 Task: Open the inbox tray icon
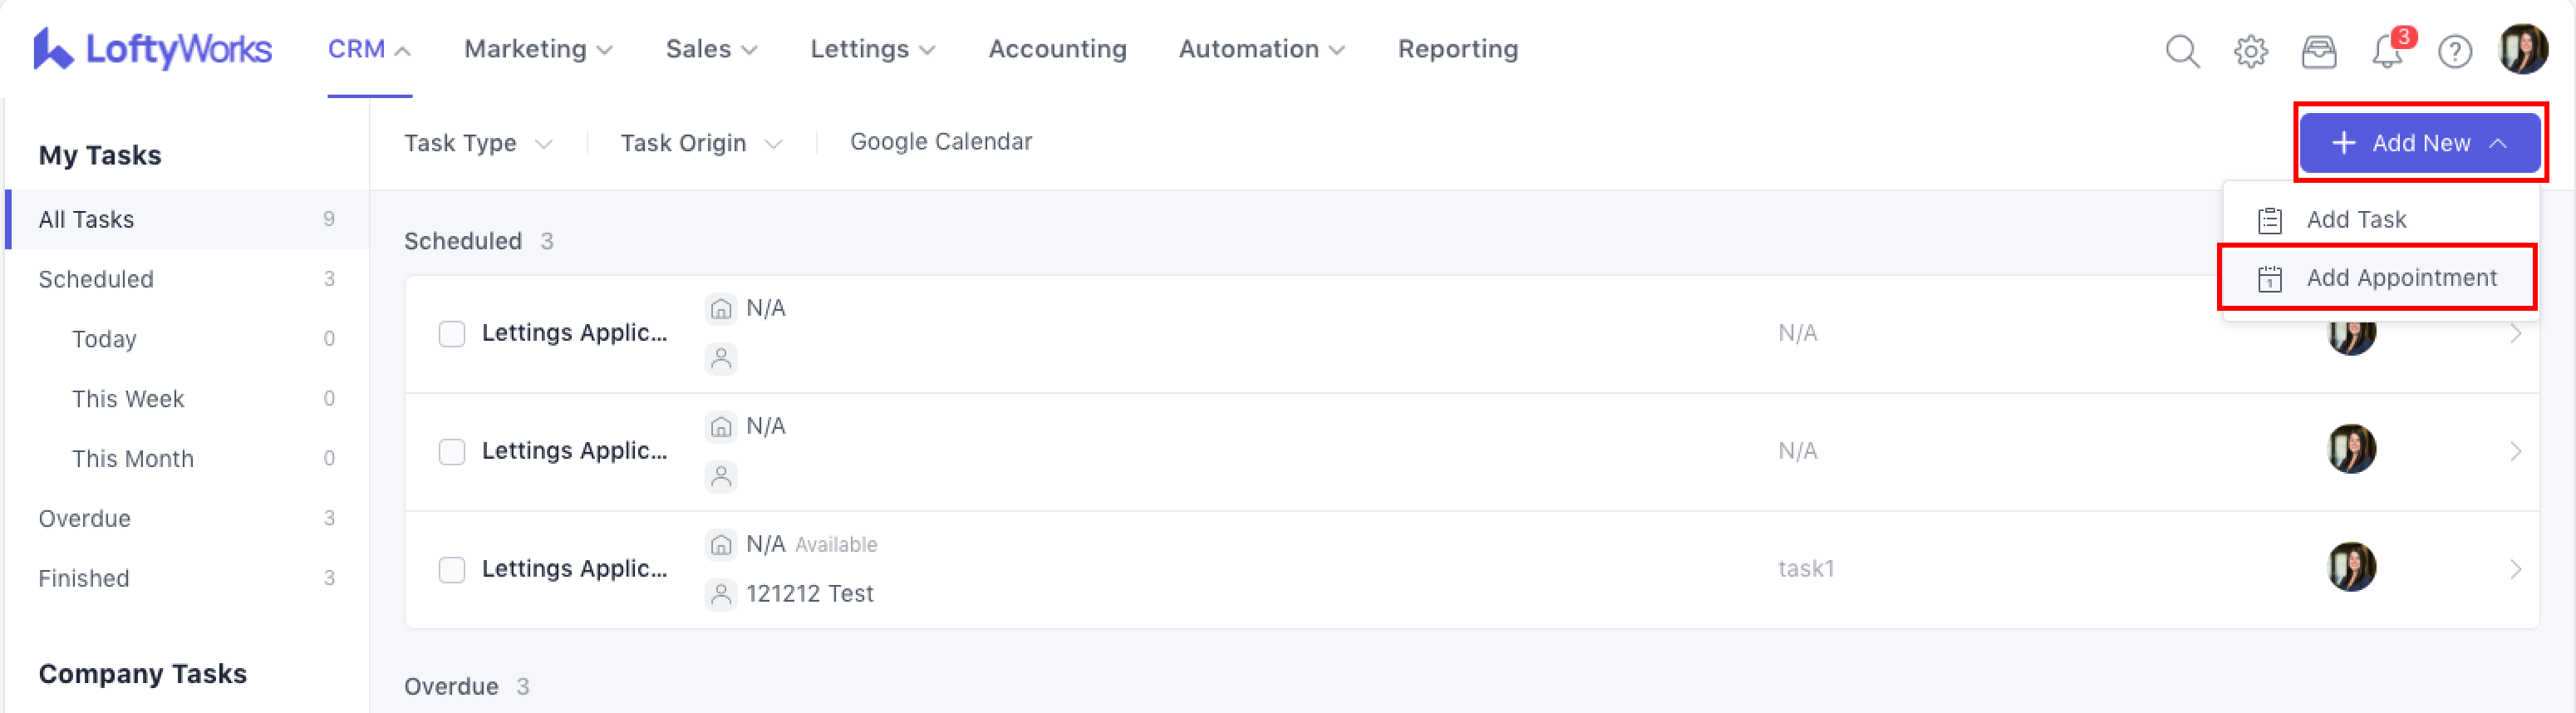(2318, 50)
